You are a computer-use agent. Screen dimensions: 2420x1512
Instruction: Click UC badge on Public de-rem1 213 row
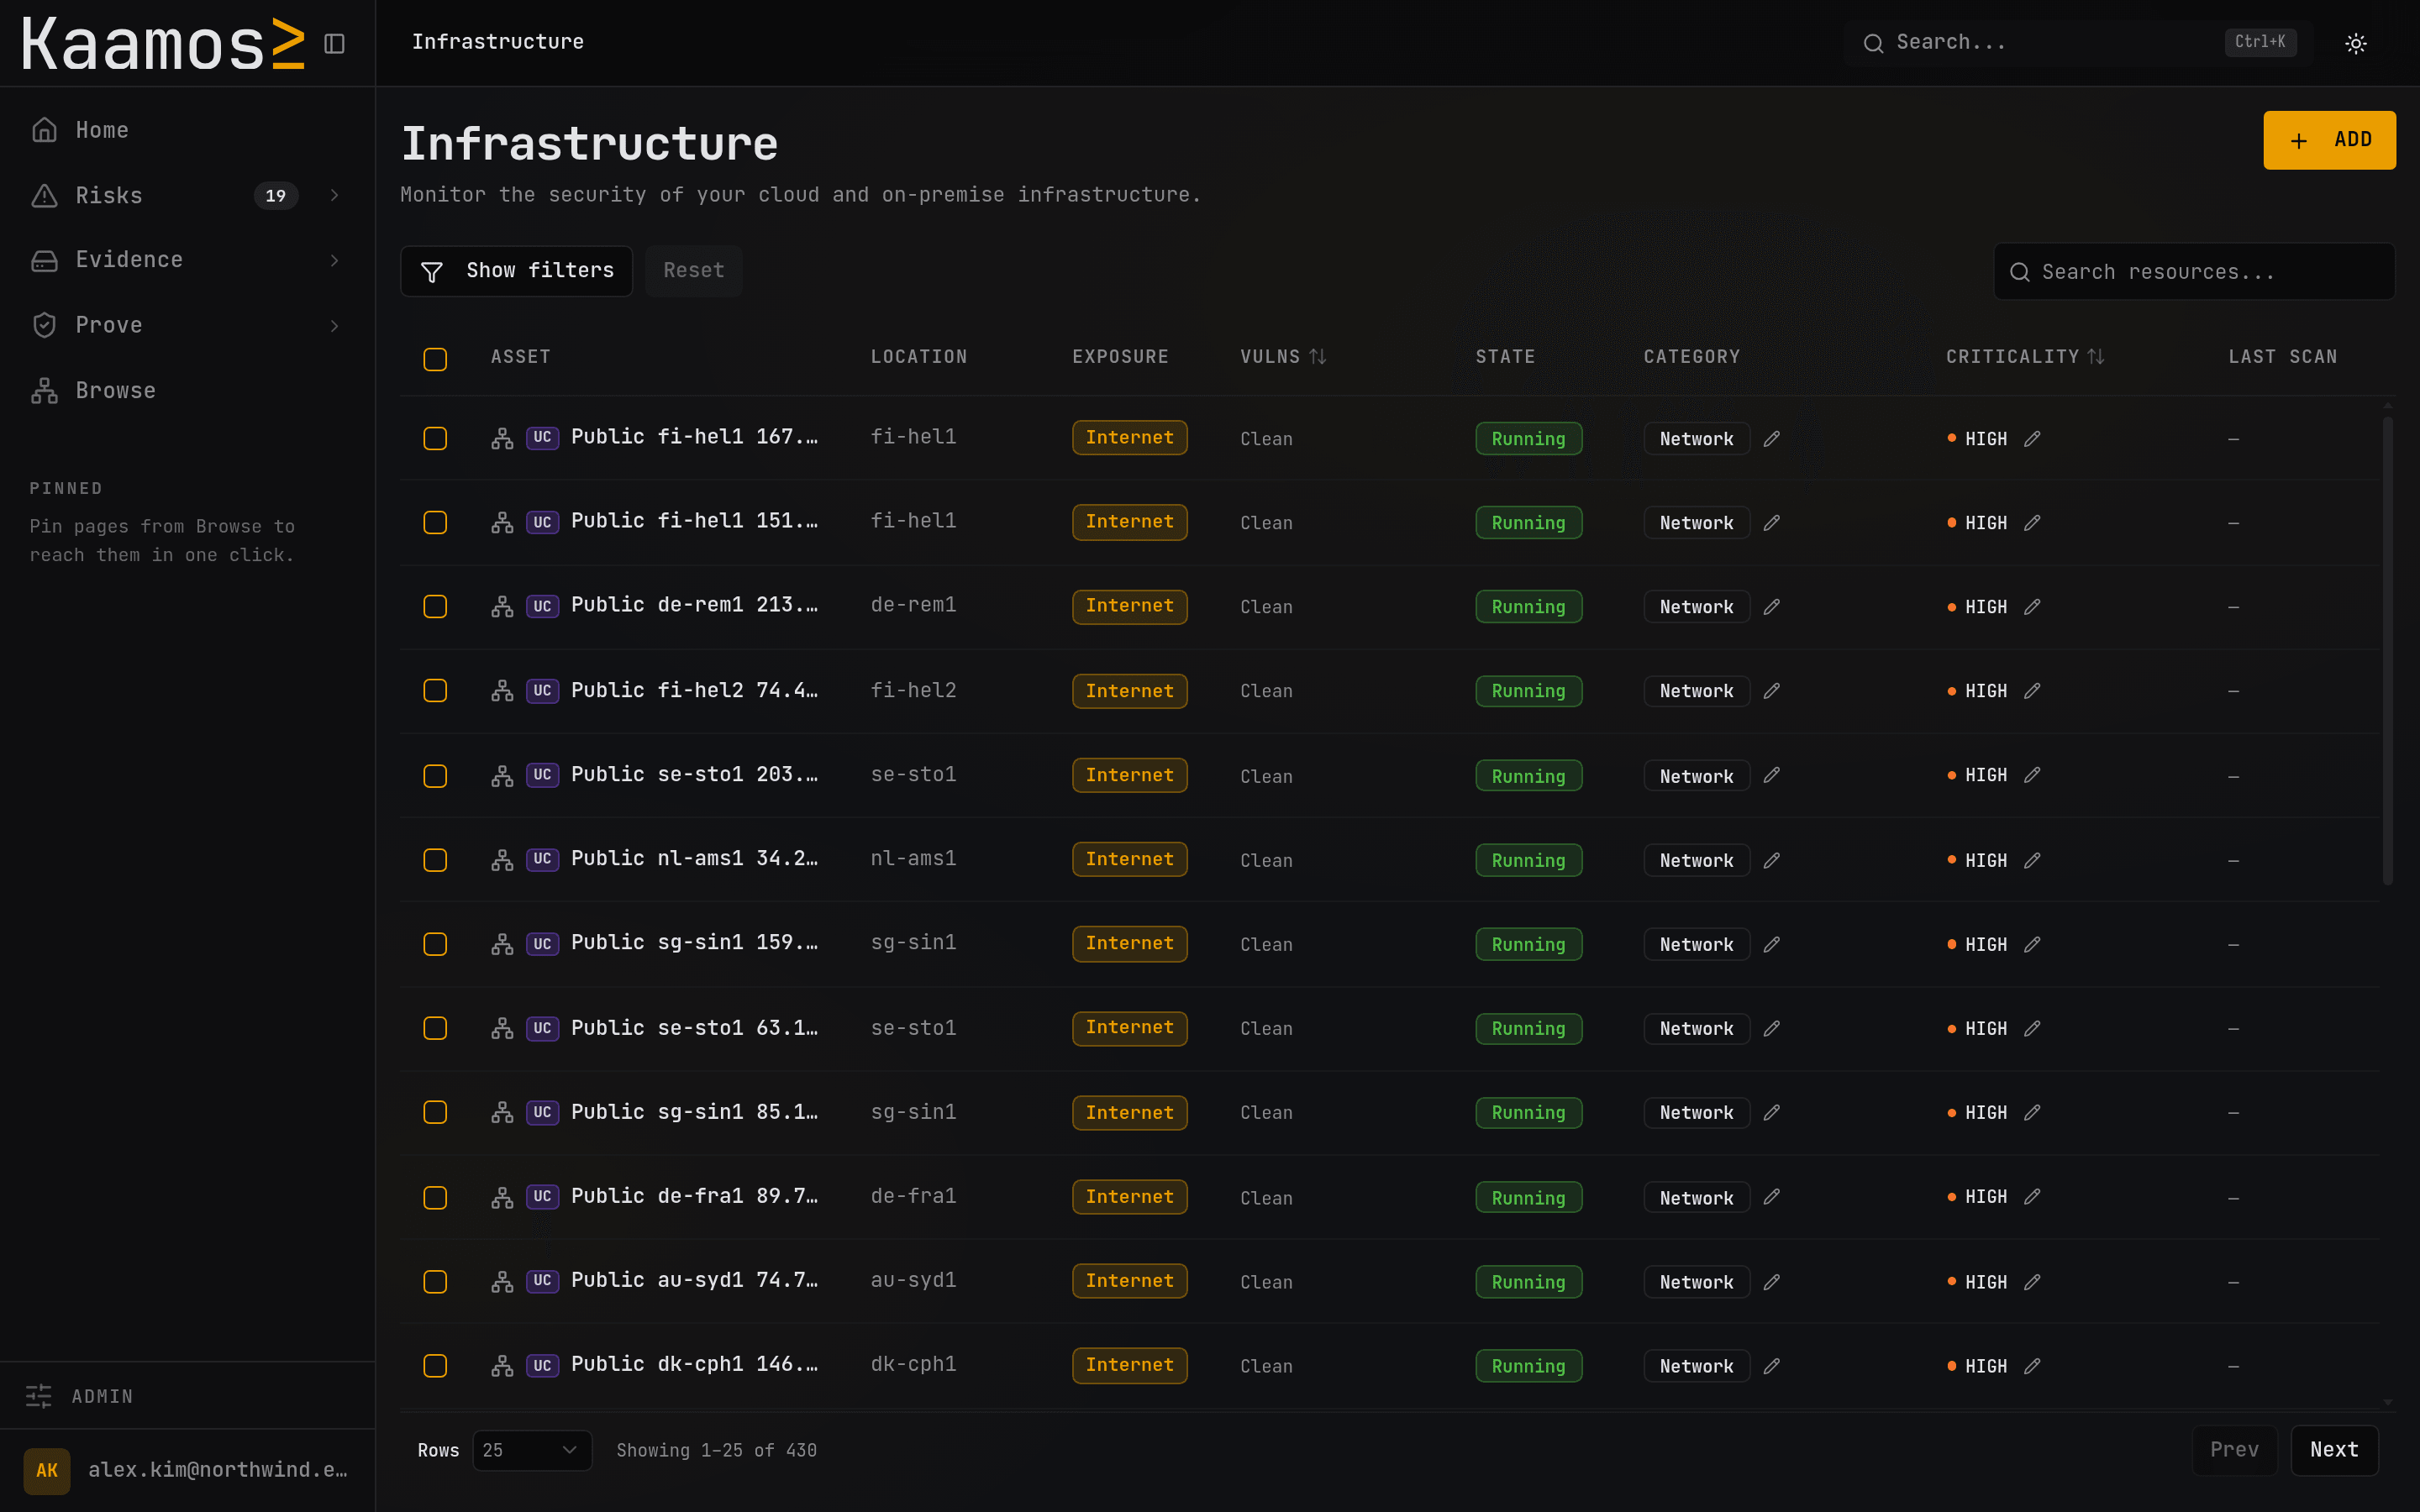point(542,606)
